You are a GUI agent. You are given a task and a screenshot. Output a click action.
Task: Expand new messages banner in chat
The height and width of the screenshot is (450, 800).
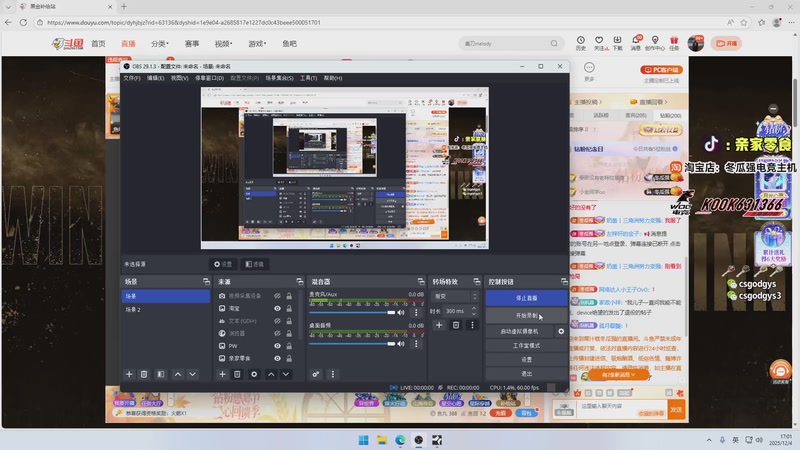618,374
